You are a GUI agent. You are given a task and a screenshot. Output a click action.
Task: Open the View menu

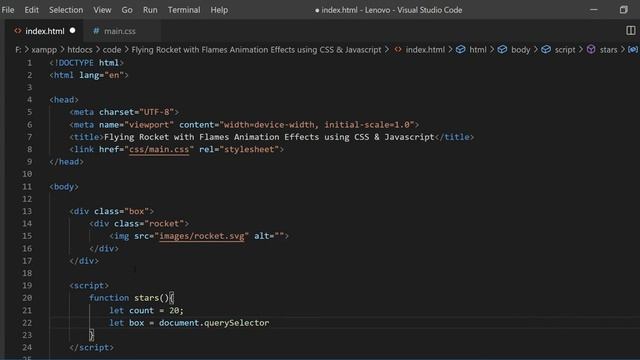point(102,10)
